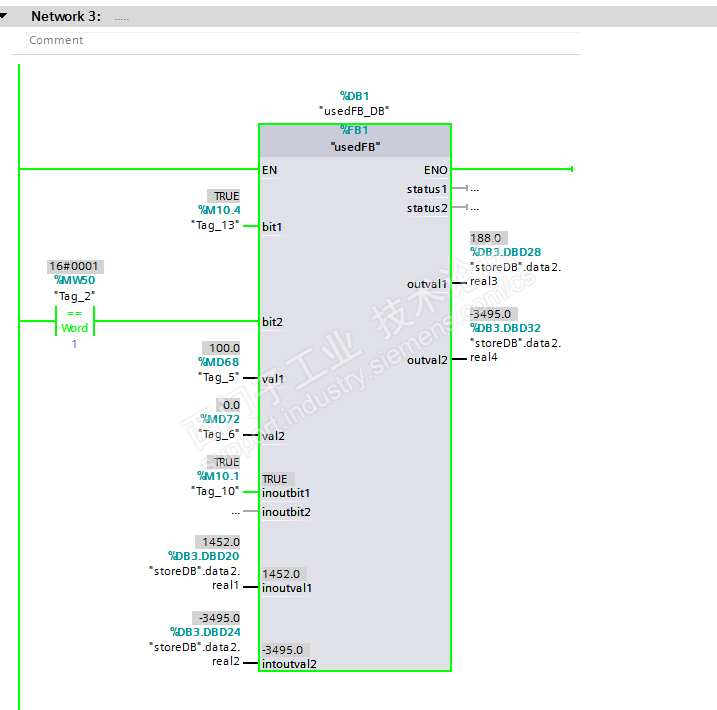Select the %DB3.DBD32 address
This screenshot has height=710, width=717.
[x=505, y=328]
